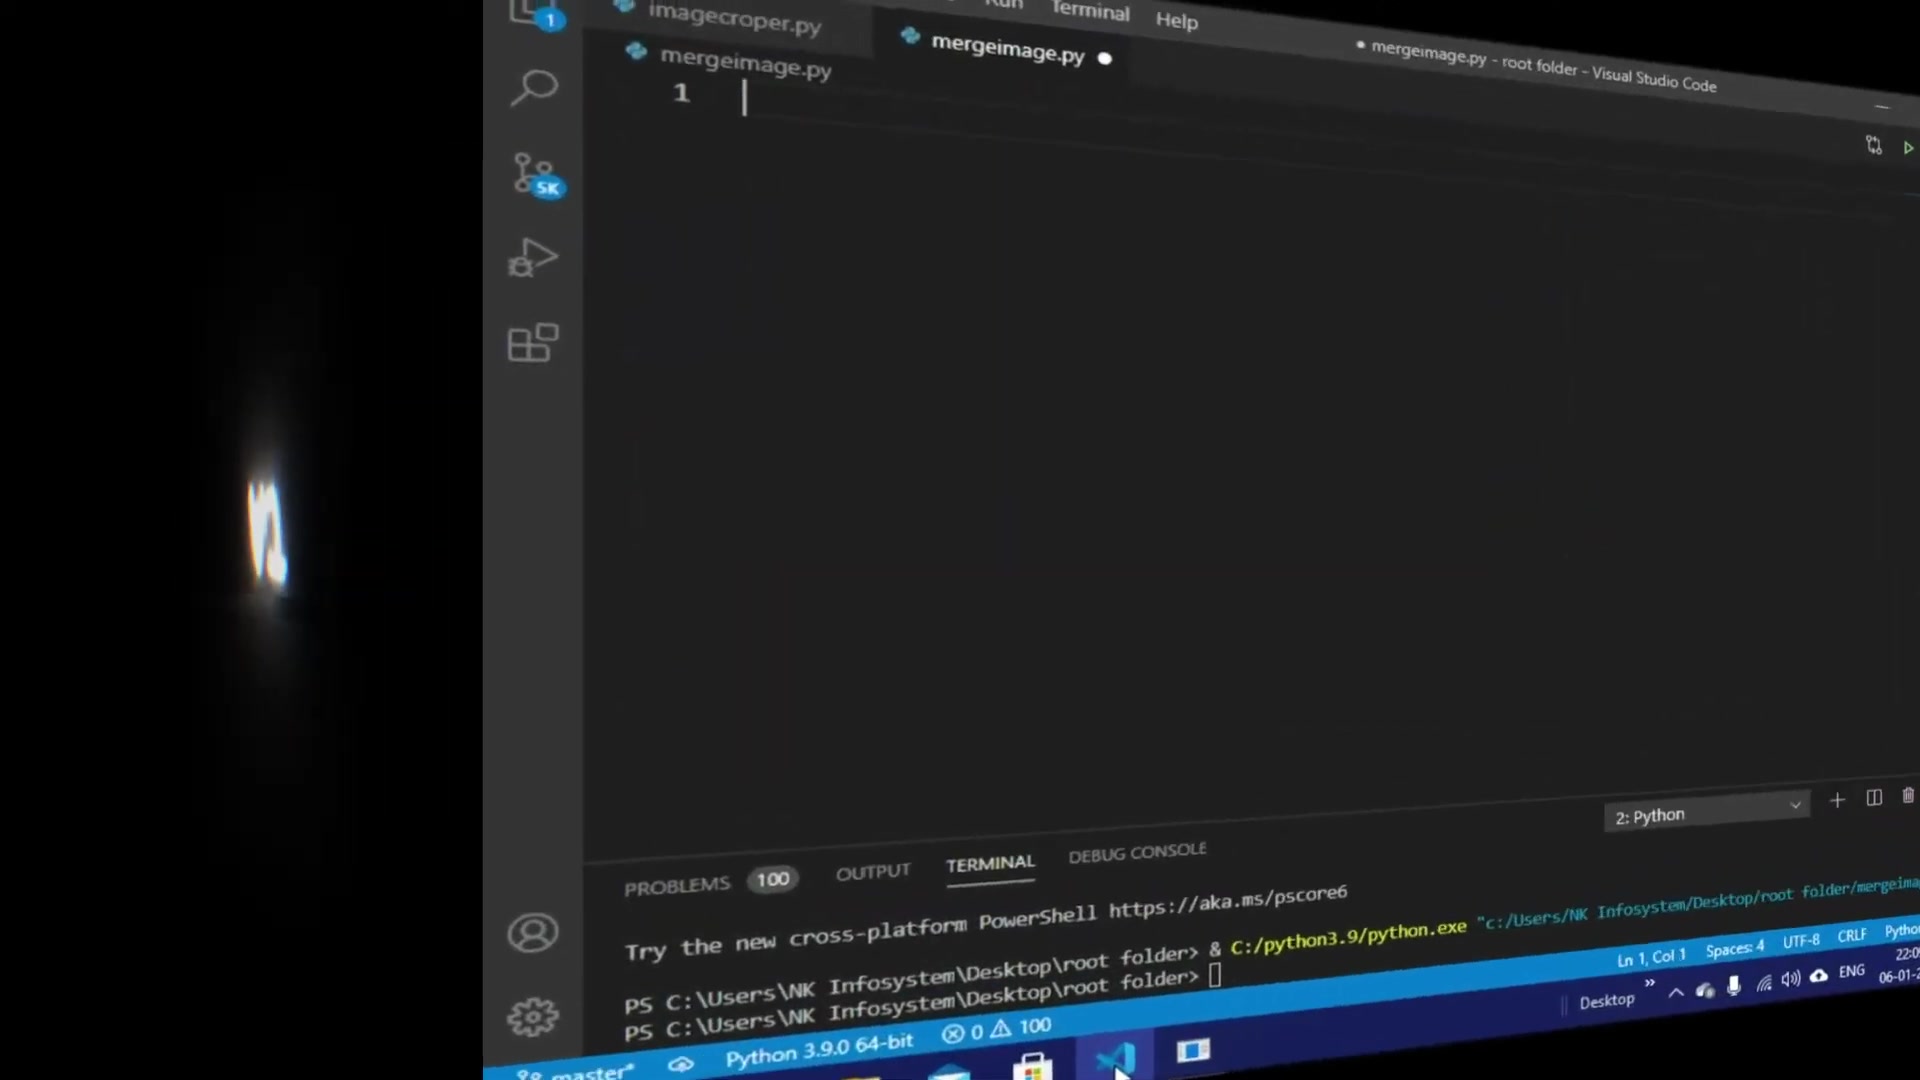Switch to the OUTPUT panel tab
The image size is (1920, 1080).
(873, 872)
